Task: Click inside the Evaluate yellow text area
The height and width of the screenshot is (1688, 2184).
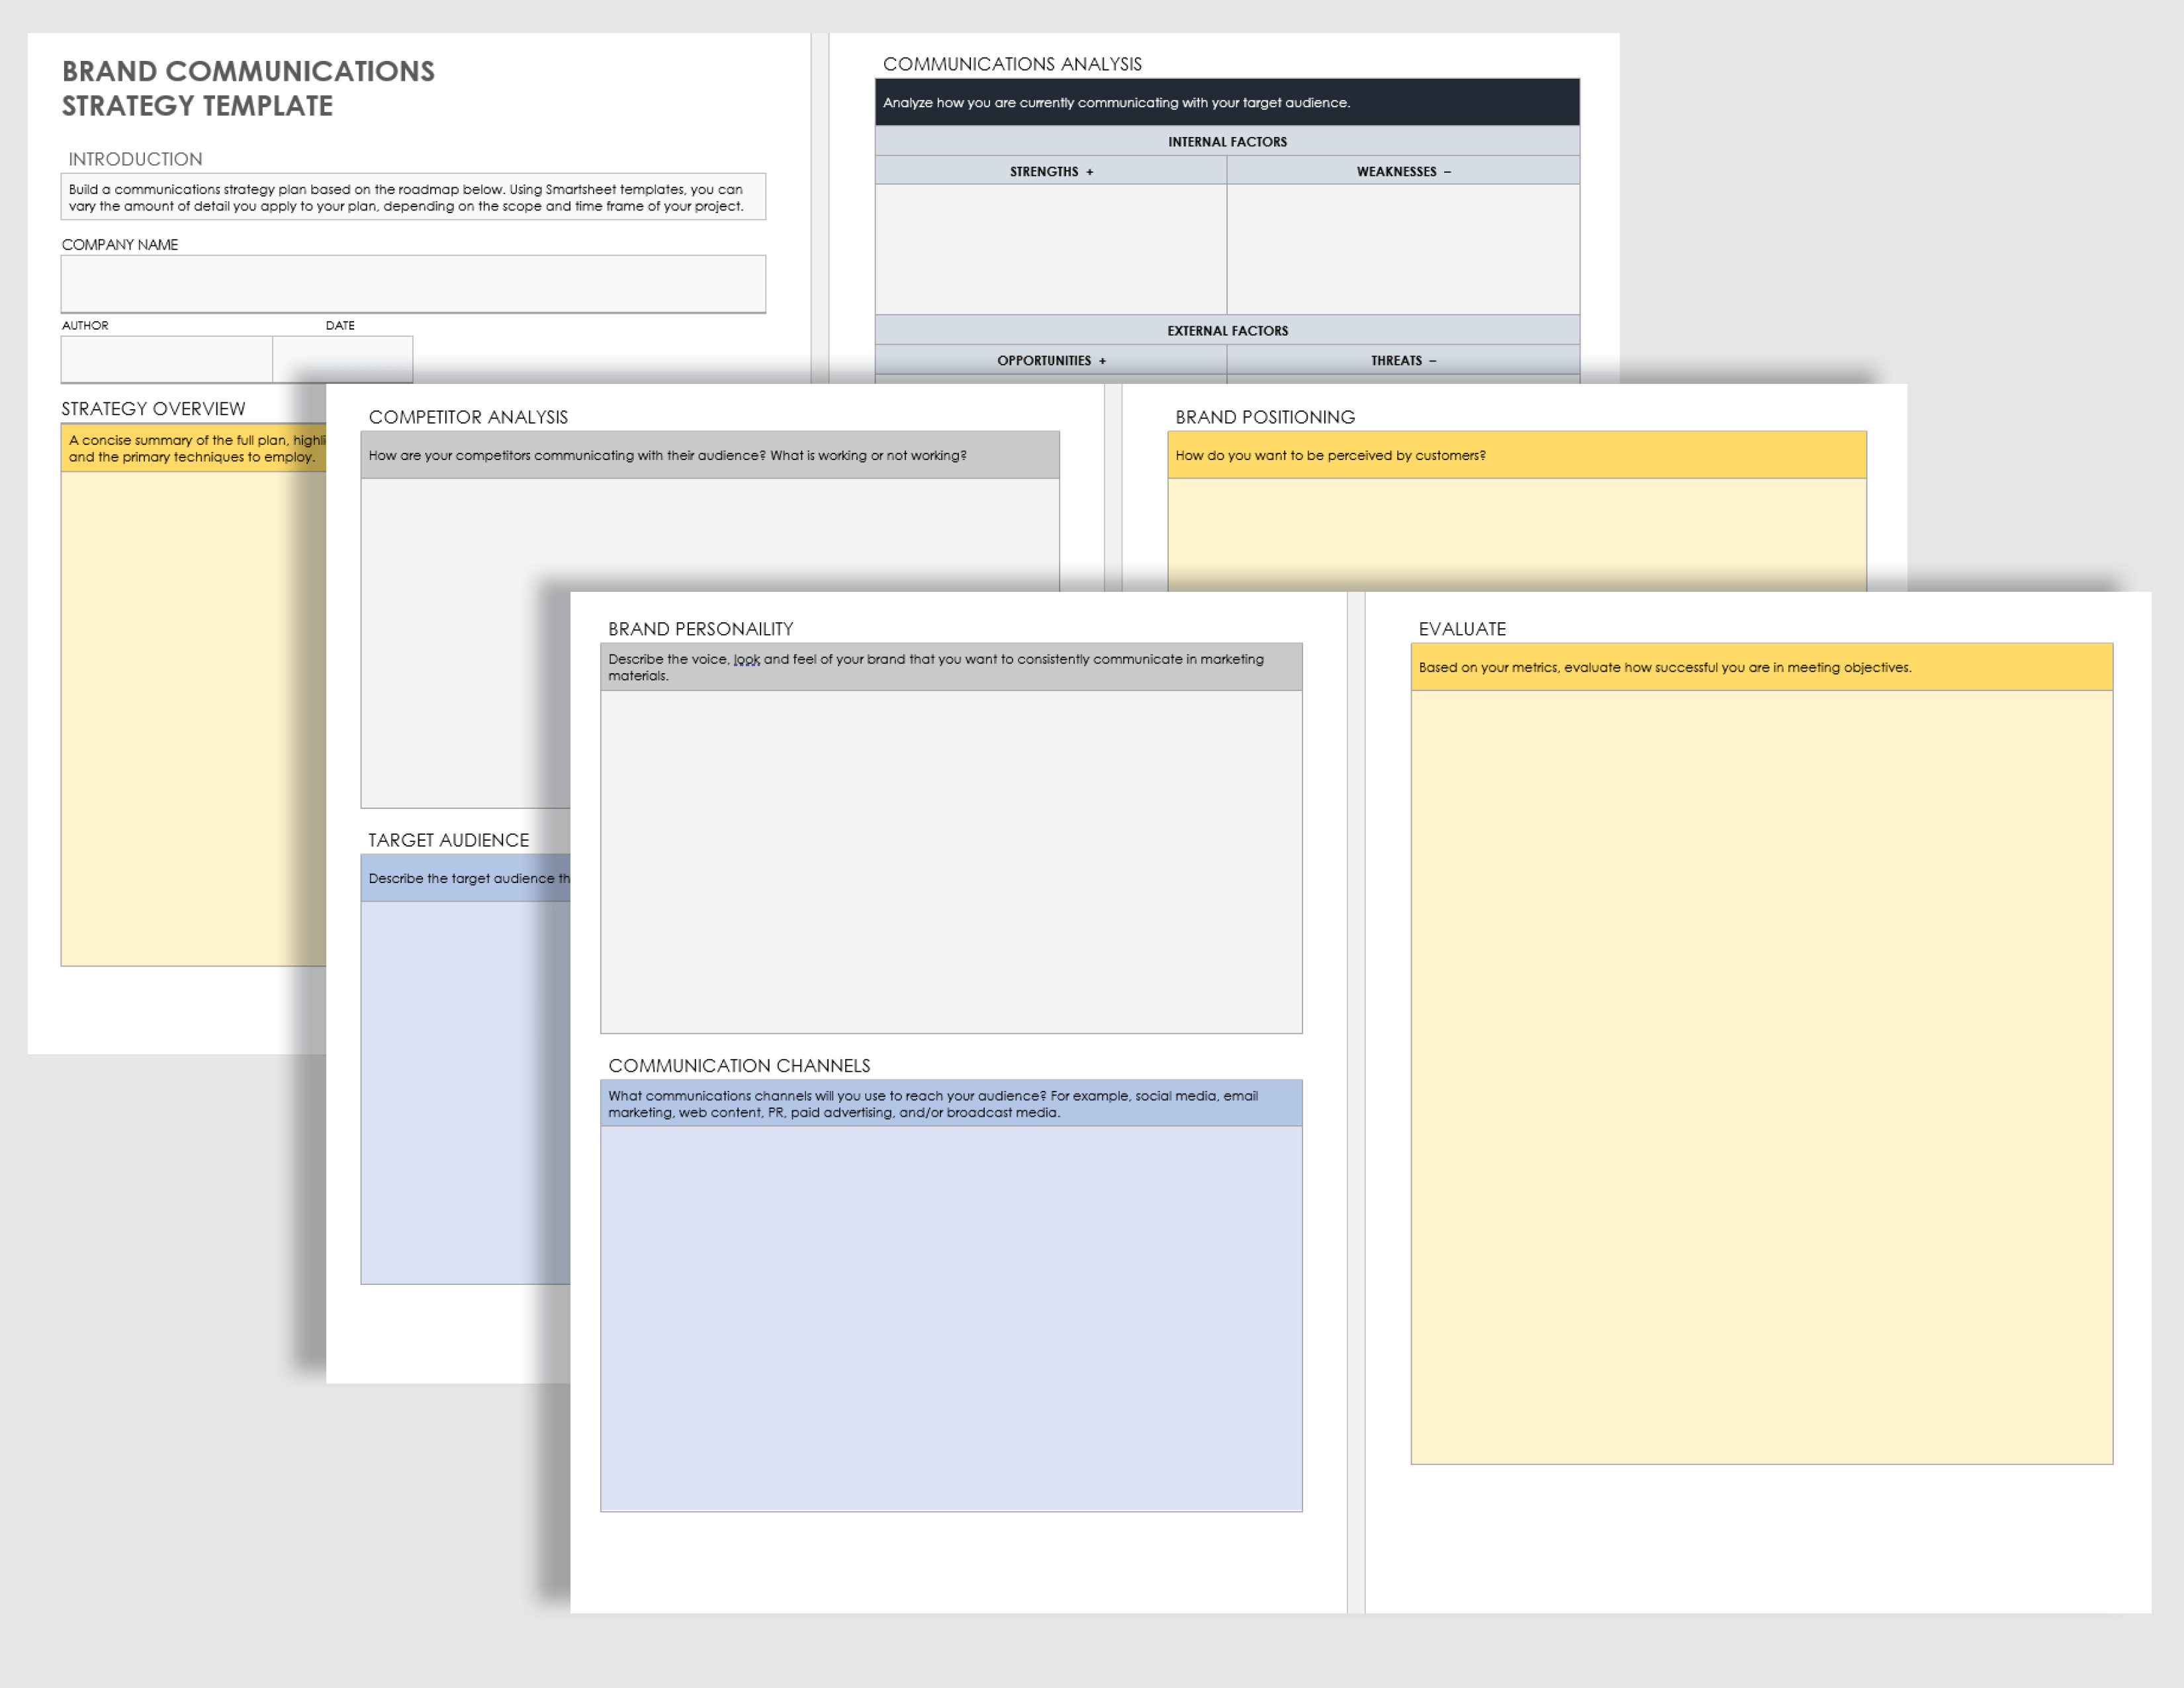Action: point(1761,1077)
